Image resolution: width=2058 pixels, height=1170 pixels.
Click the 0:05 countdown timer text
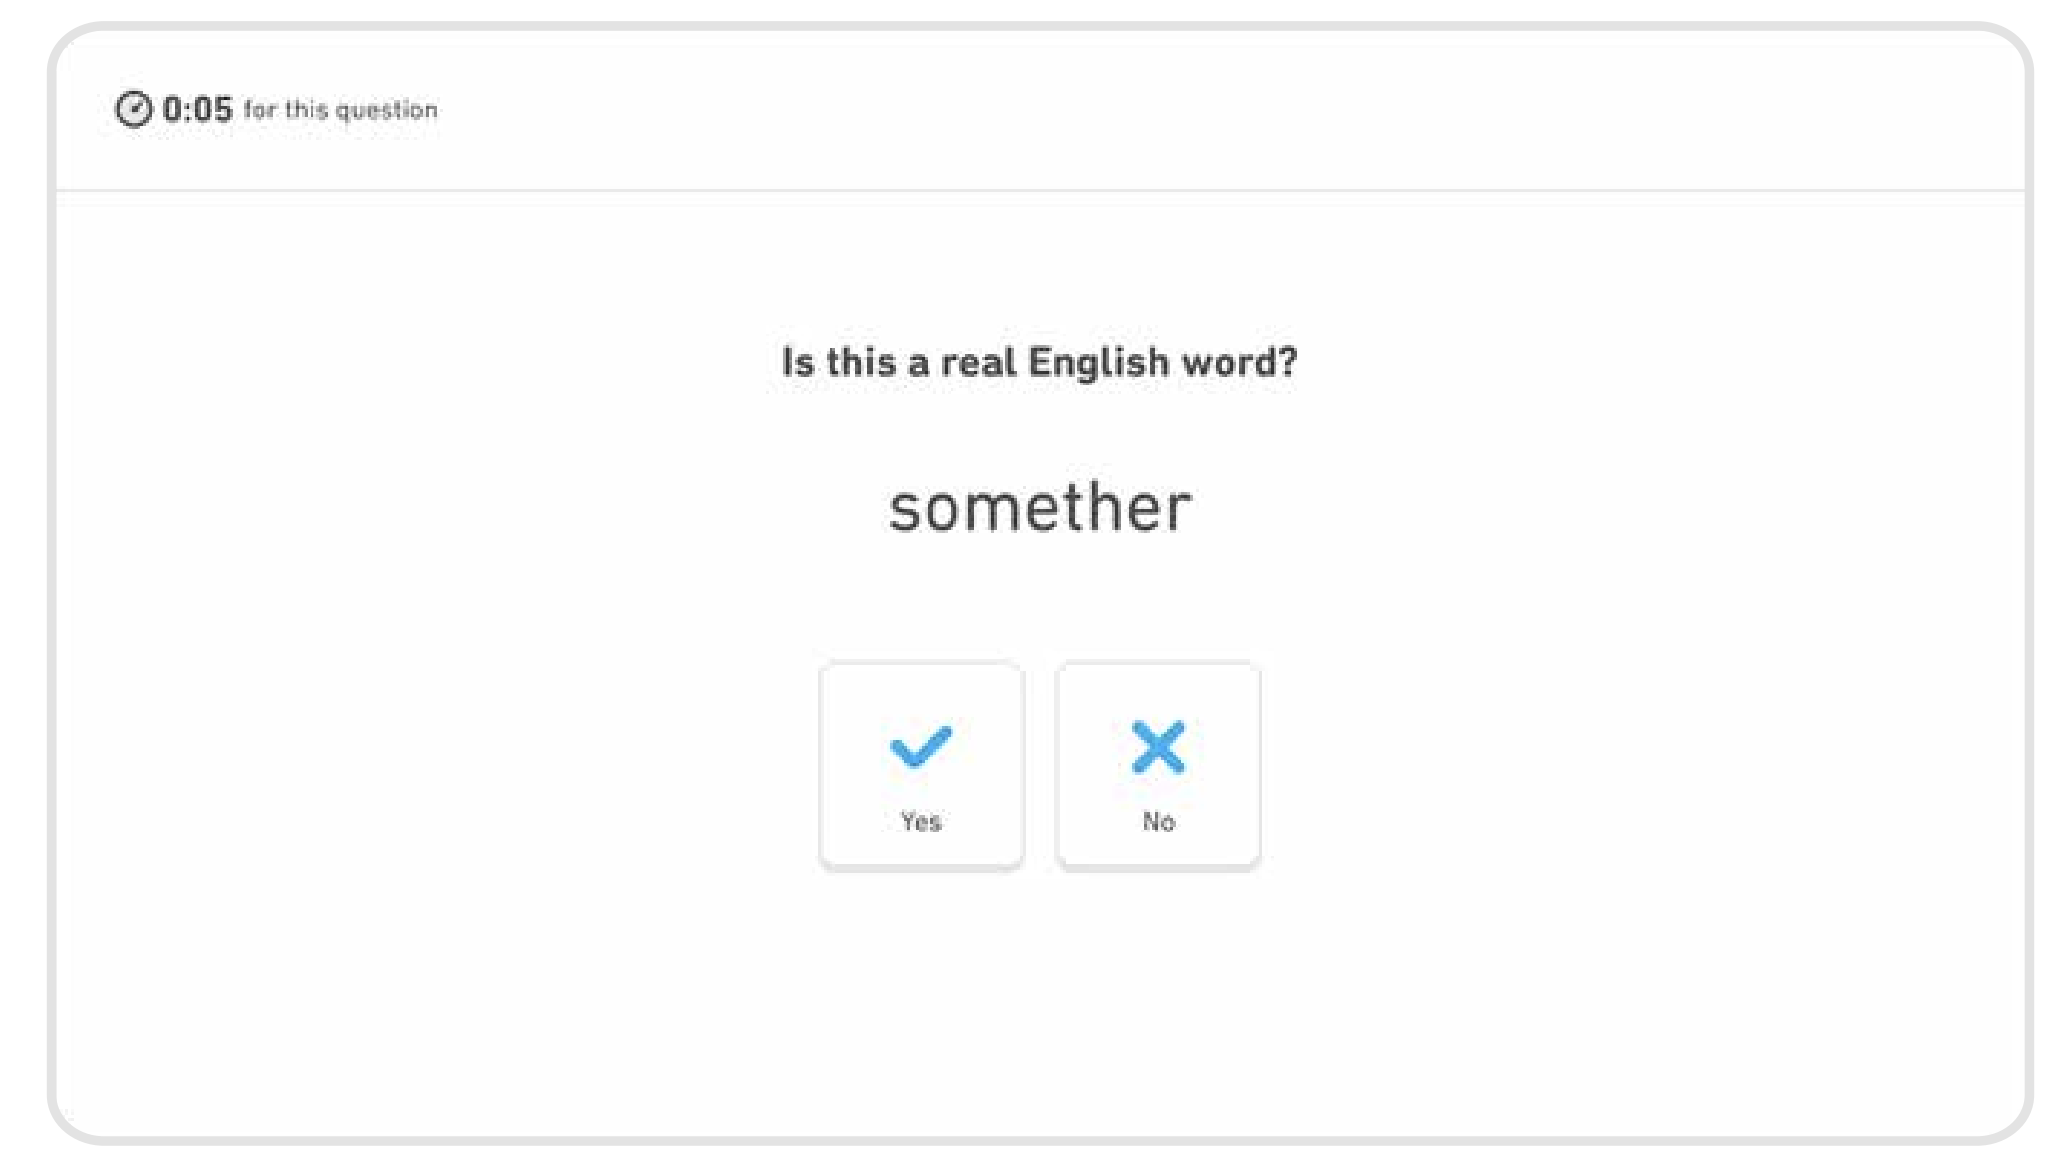tap(197, 109)
